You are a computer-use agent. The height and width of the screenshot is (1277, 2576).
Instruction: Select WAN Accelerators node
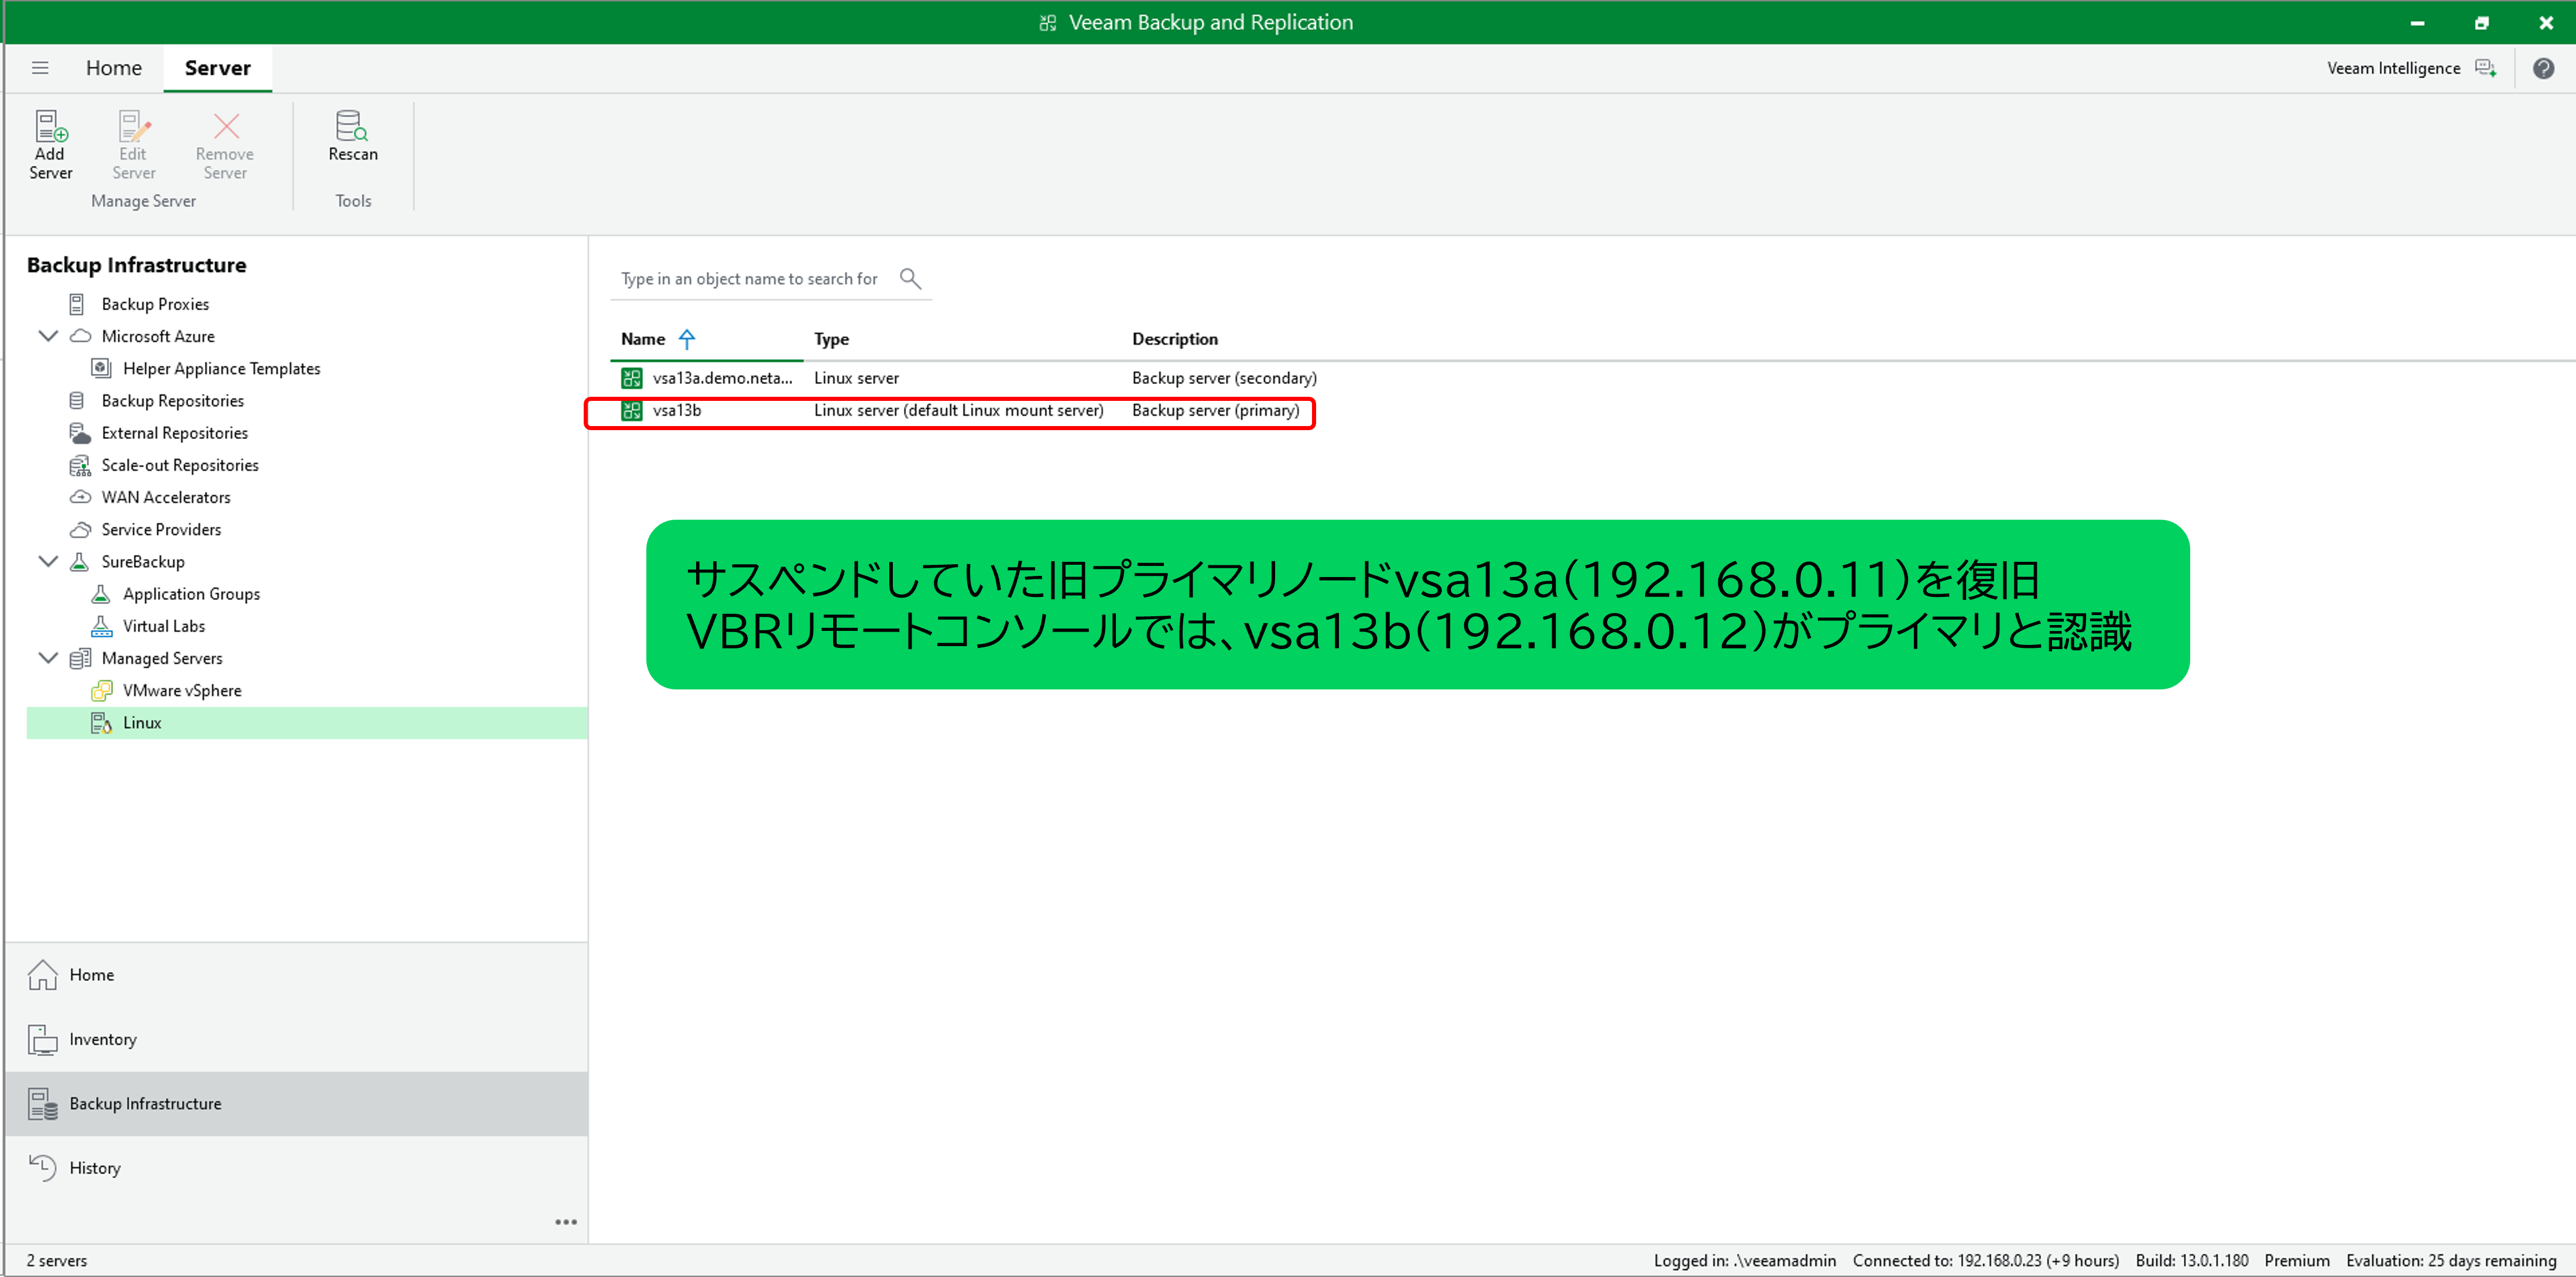[x=165, y=497]
